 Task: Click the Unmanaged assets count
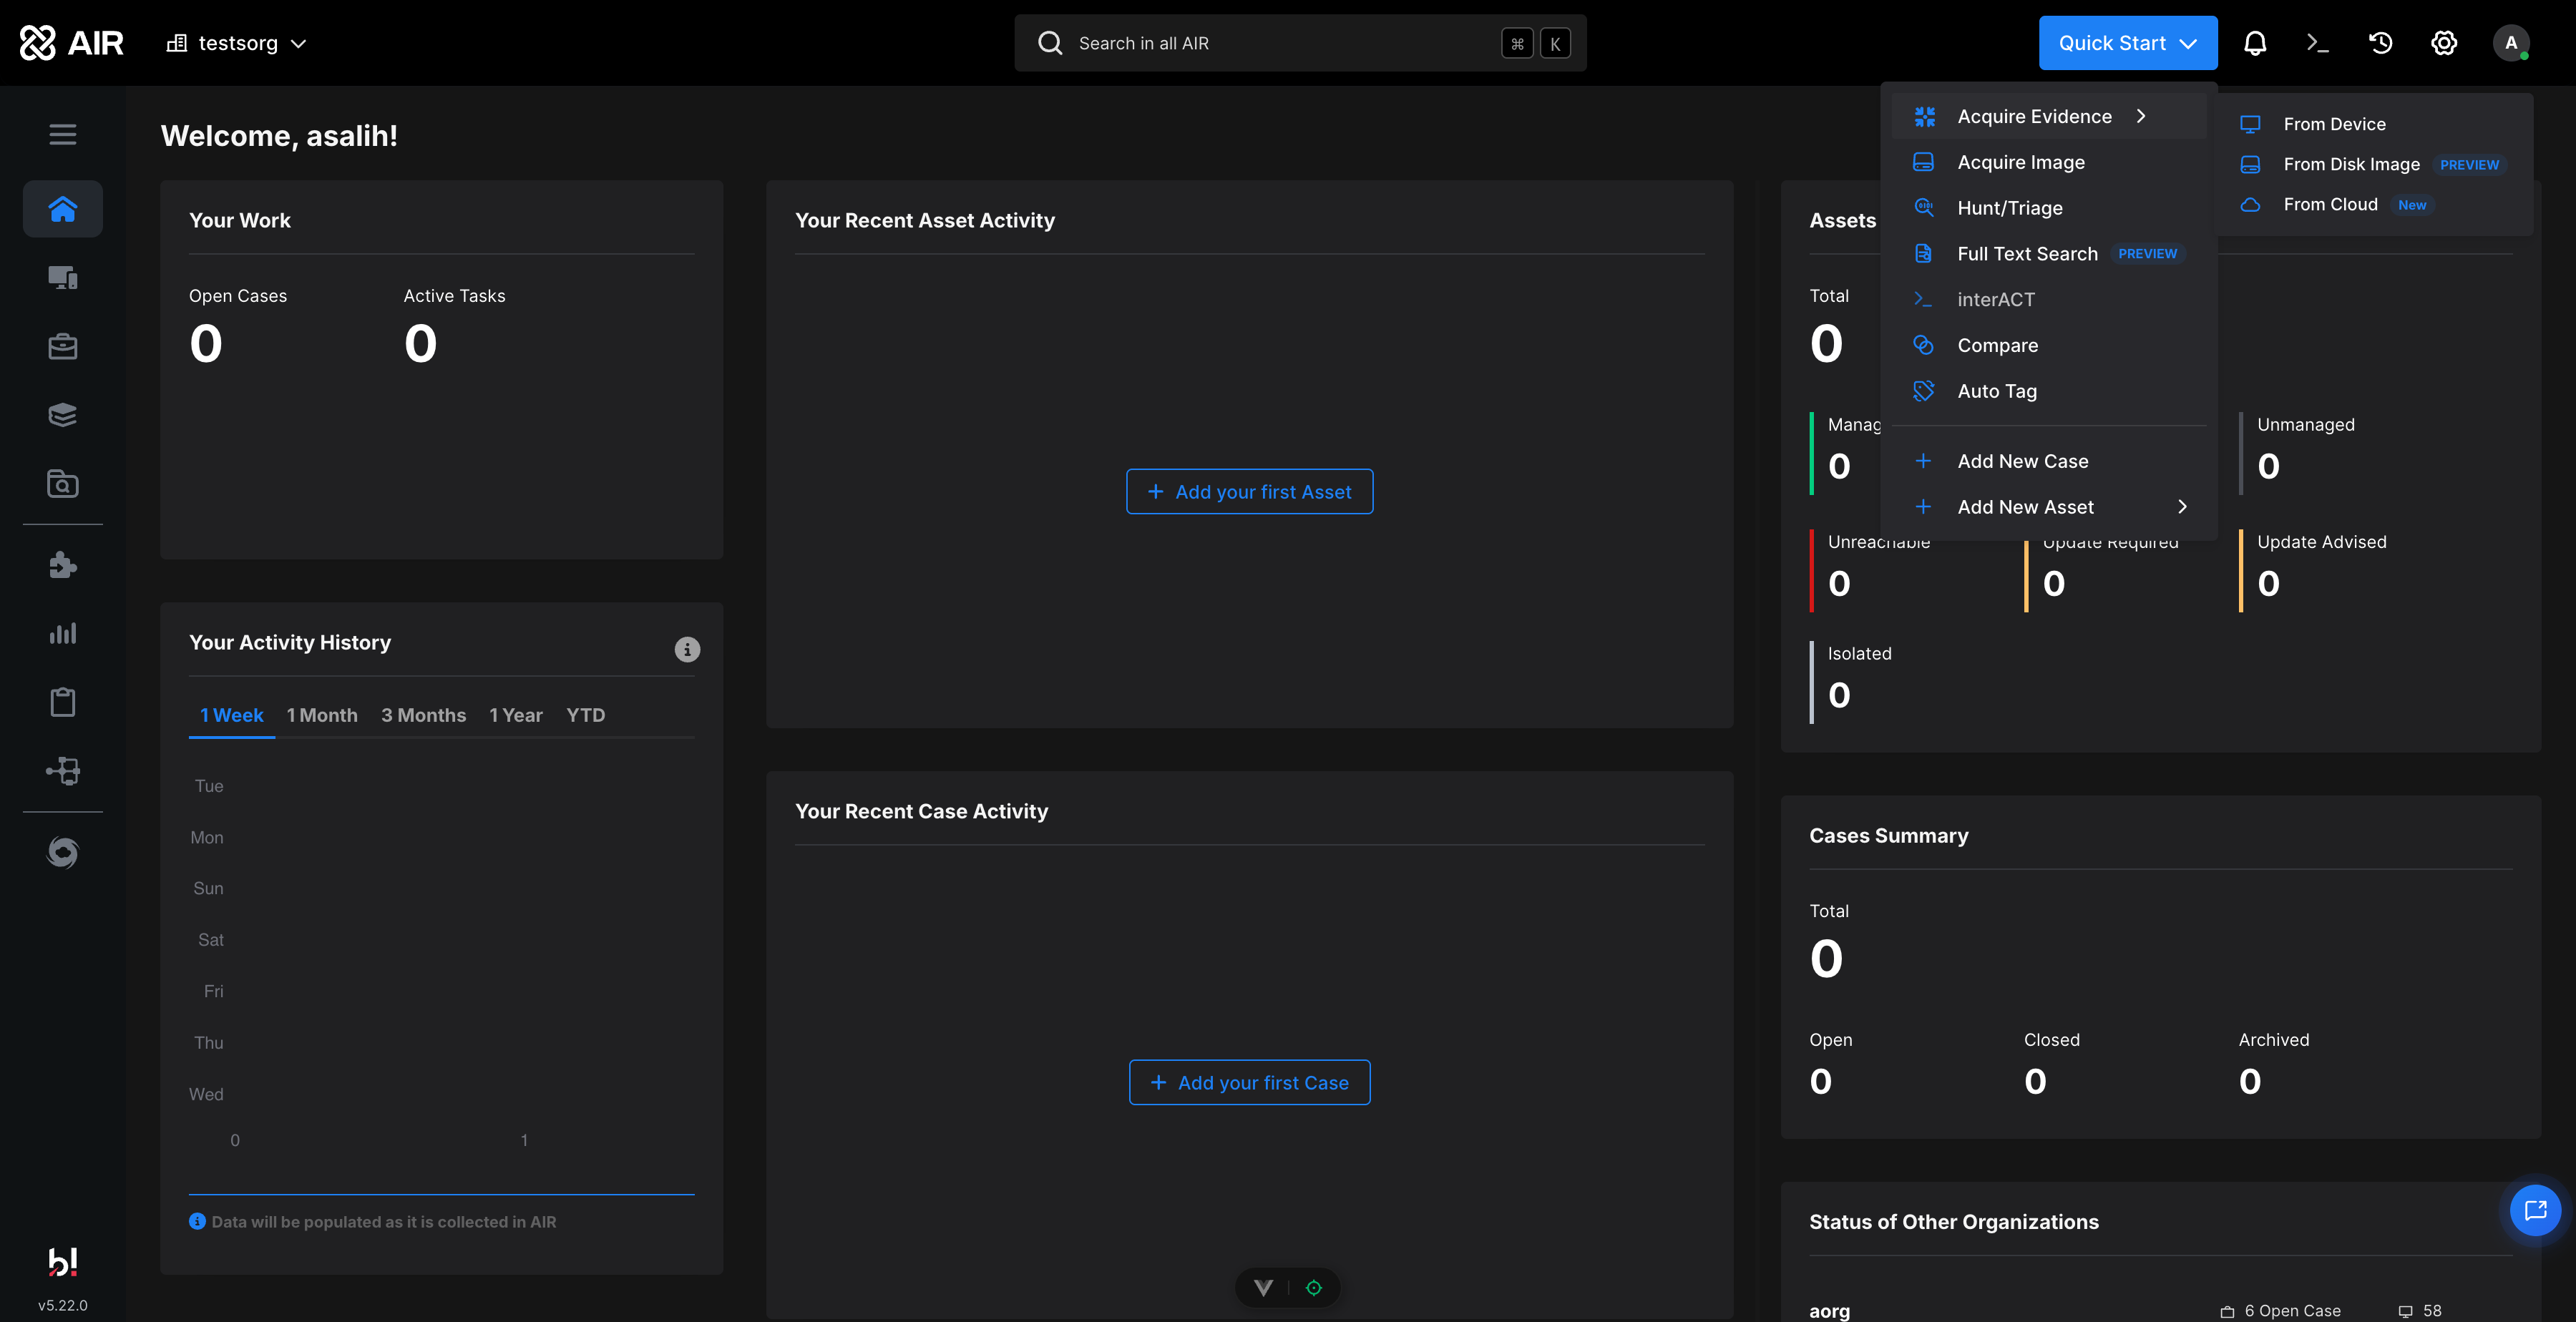[x=2269, y=466]
